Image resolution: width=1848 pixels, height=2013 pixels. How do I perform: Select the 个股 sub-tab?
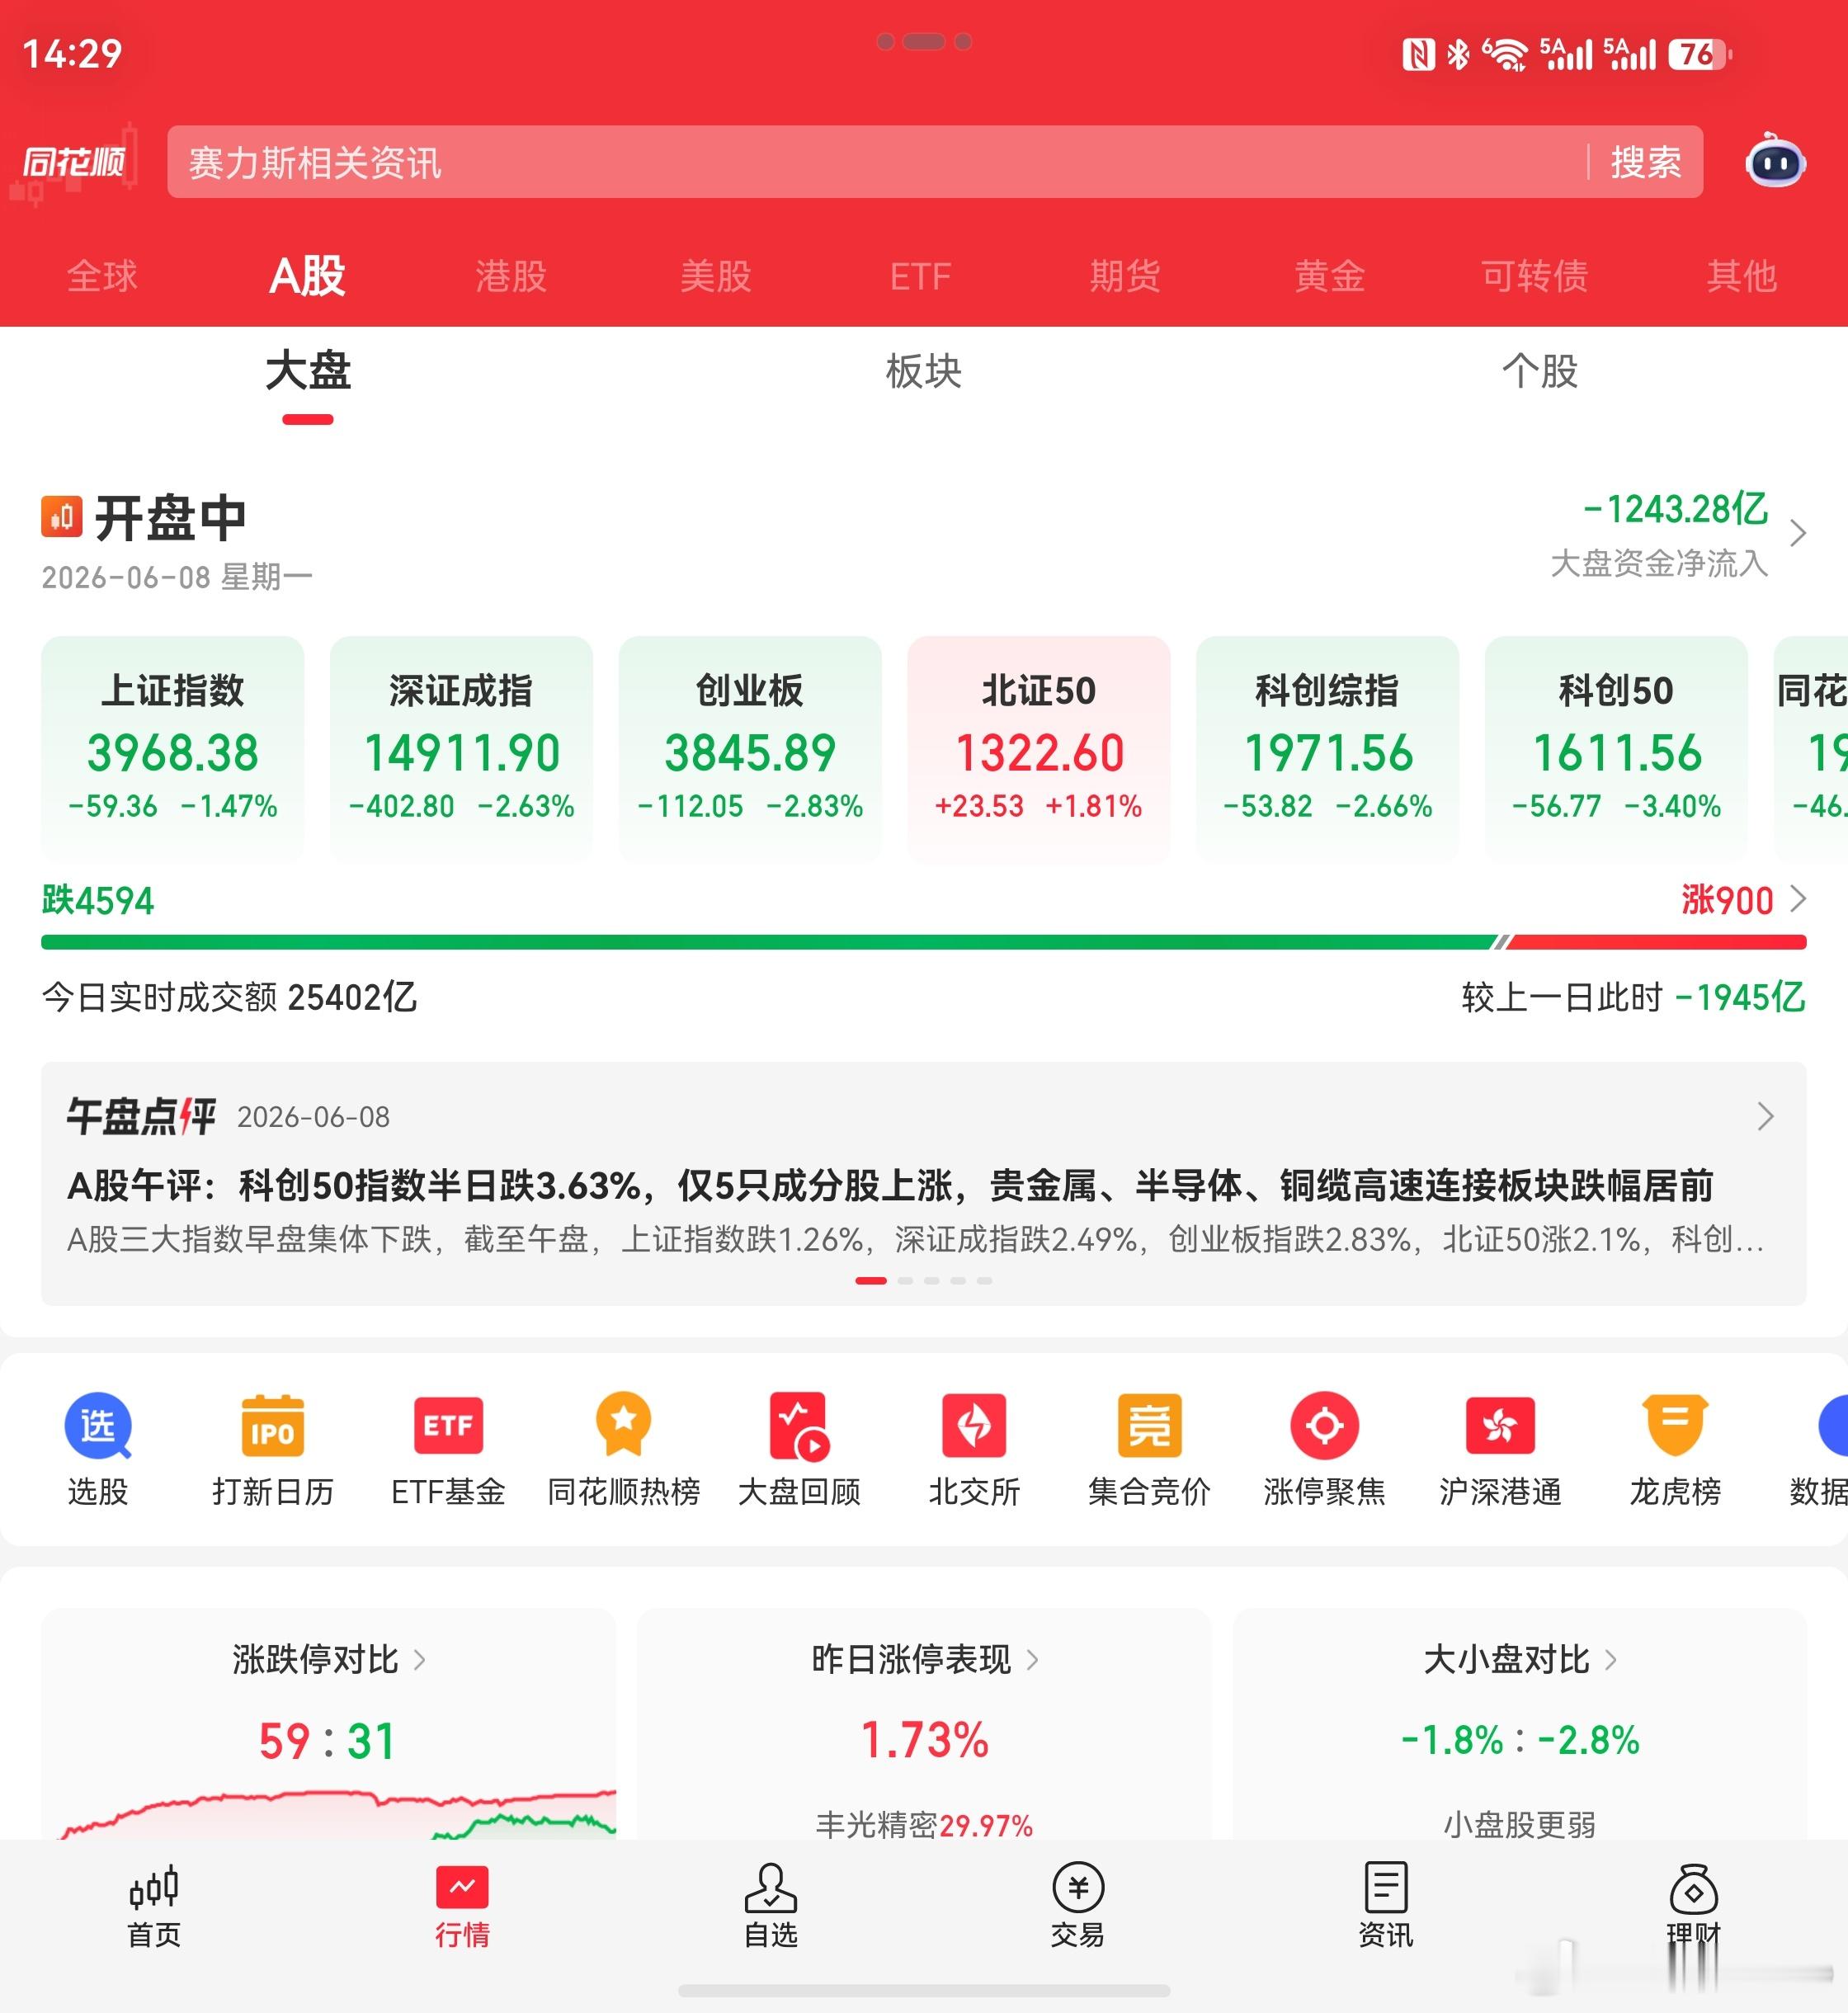coord(1540,371)
